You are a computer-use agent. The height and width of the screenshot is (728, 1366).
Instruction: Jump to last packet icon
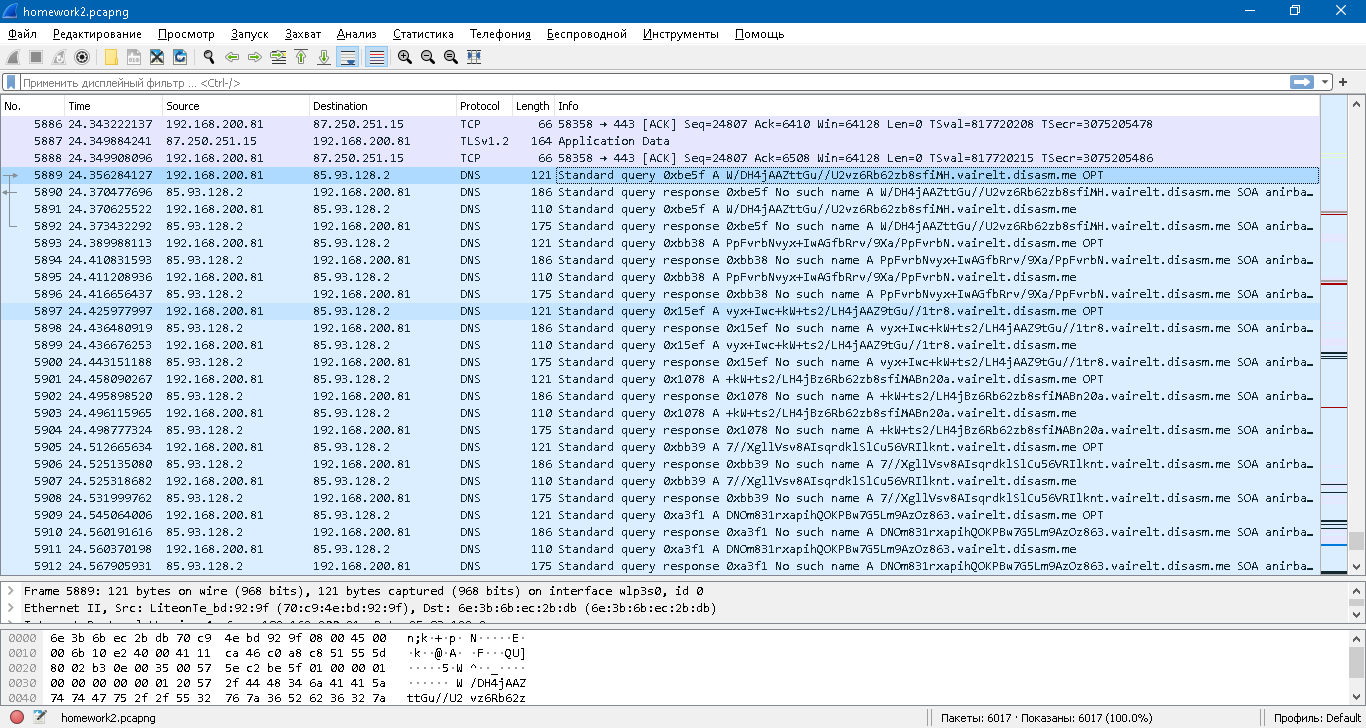pos(324,57)
